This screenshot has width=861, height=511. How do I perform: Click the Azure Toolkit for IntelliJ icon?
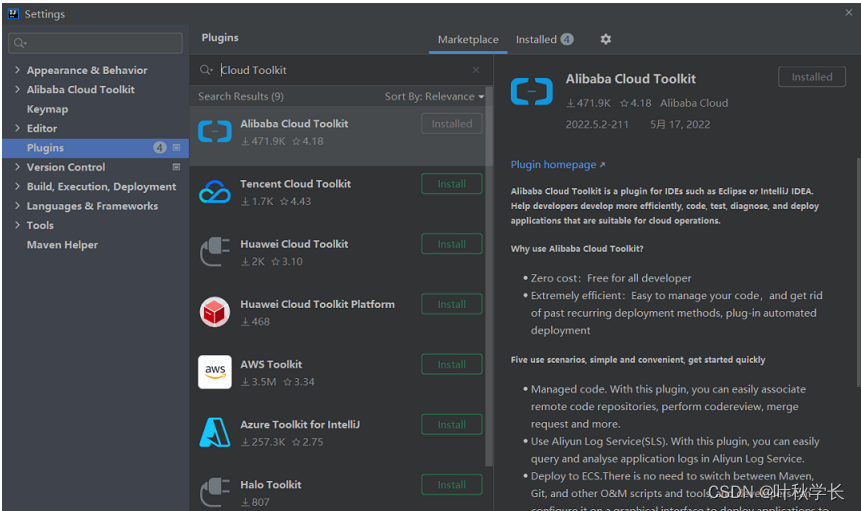215,432
